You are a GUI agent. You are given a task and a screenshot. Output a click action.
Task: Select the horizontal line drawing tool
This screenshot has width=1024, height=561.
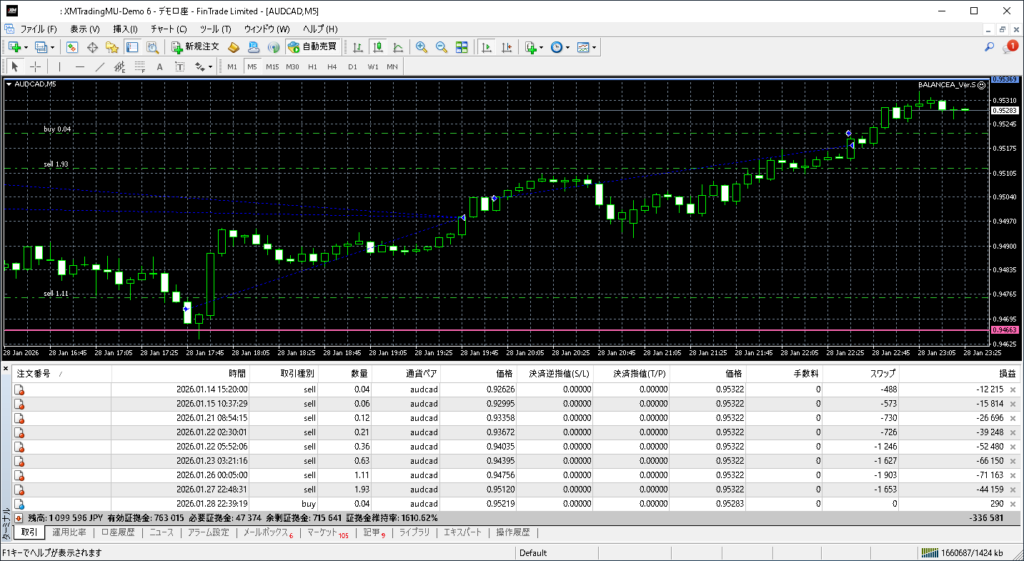(x=80, y=67)
